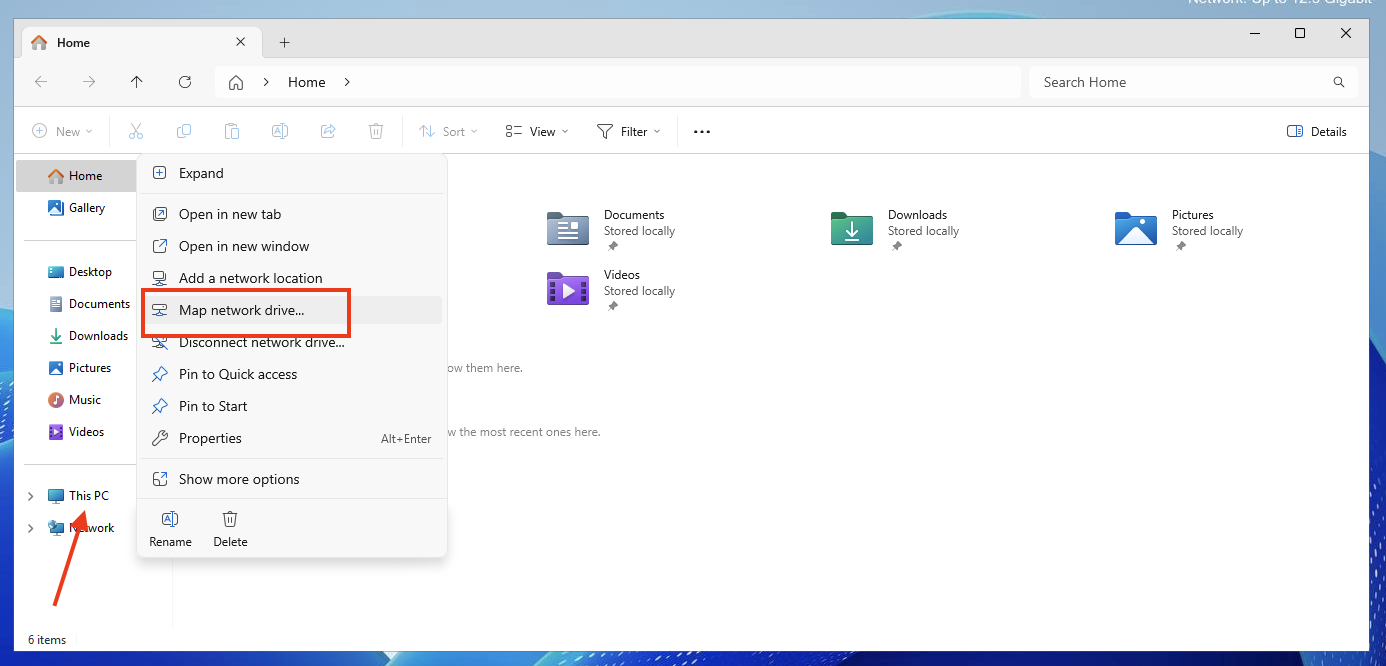Viewport: 1386px width, 666px height.
Task: Open the Filter dropdown
Action: (x=629, y=131)
